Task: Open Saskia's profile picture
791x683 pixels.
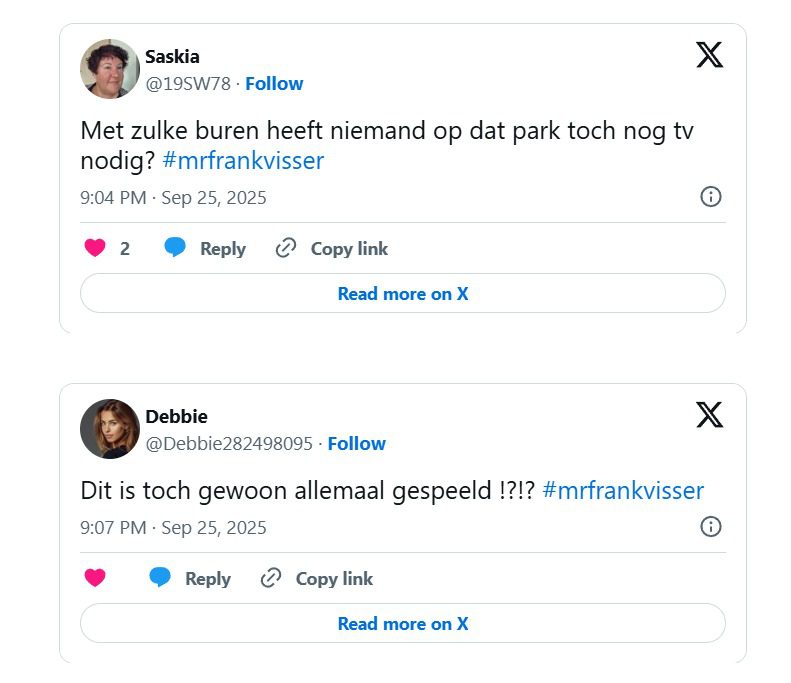Action: pyautogui.click(x=109, y=69)
